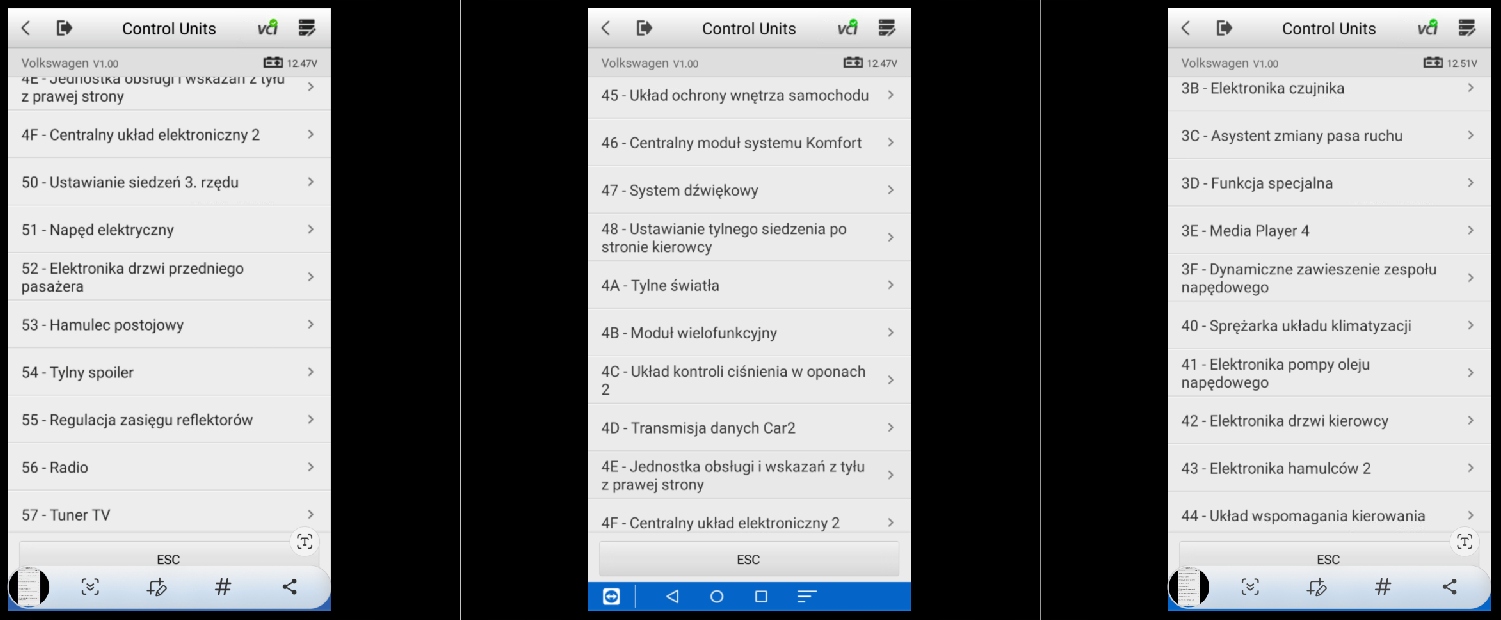
Task: Tap the text recognition icon in left screenshot
Action: coord(305,542)
